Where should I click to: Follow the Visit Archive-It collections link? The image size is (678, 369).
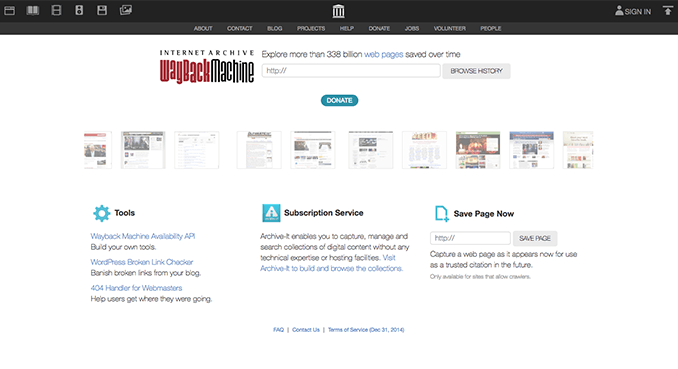pos(331,269)
